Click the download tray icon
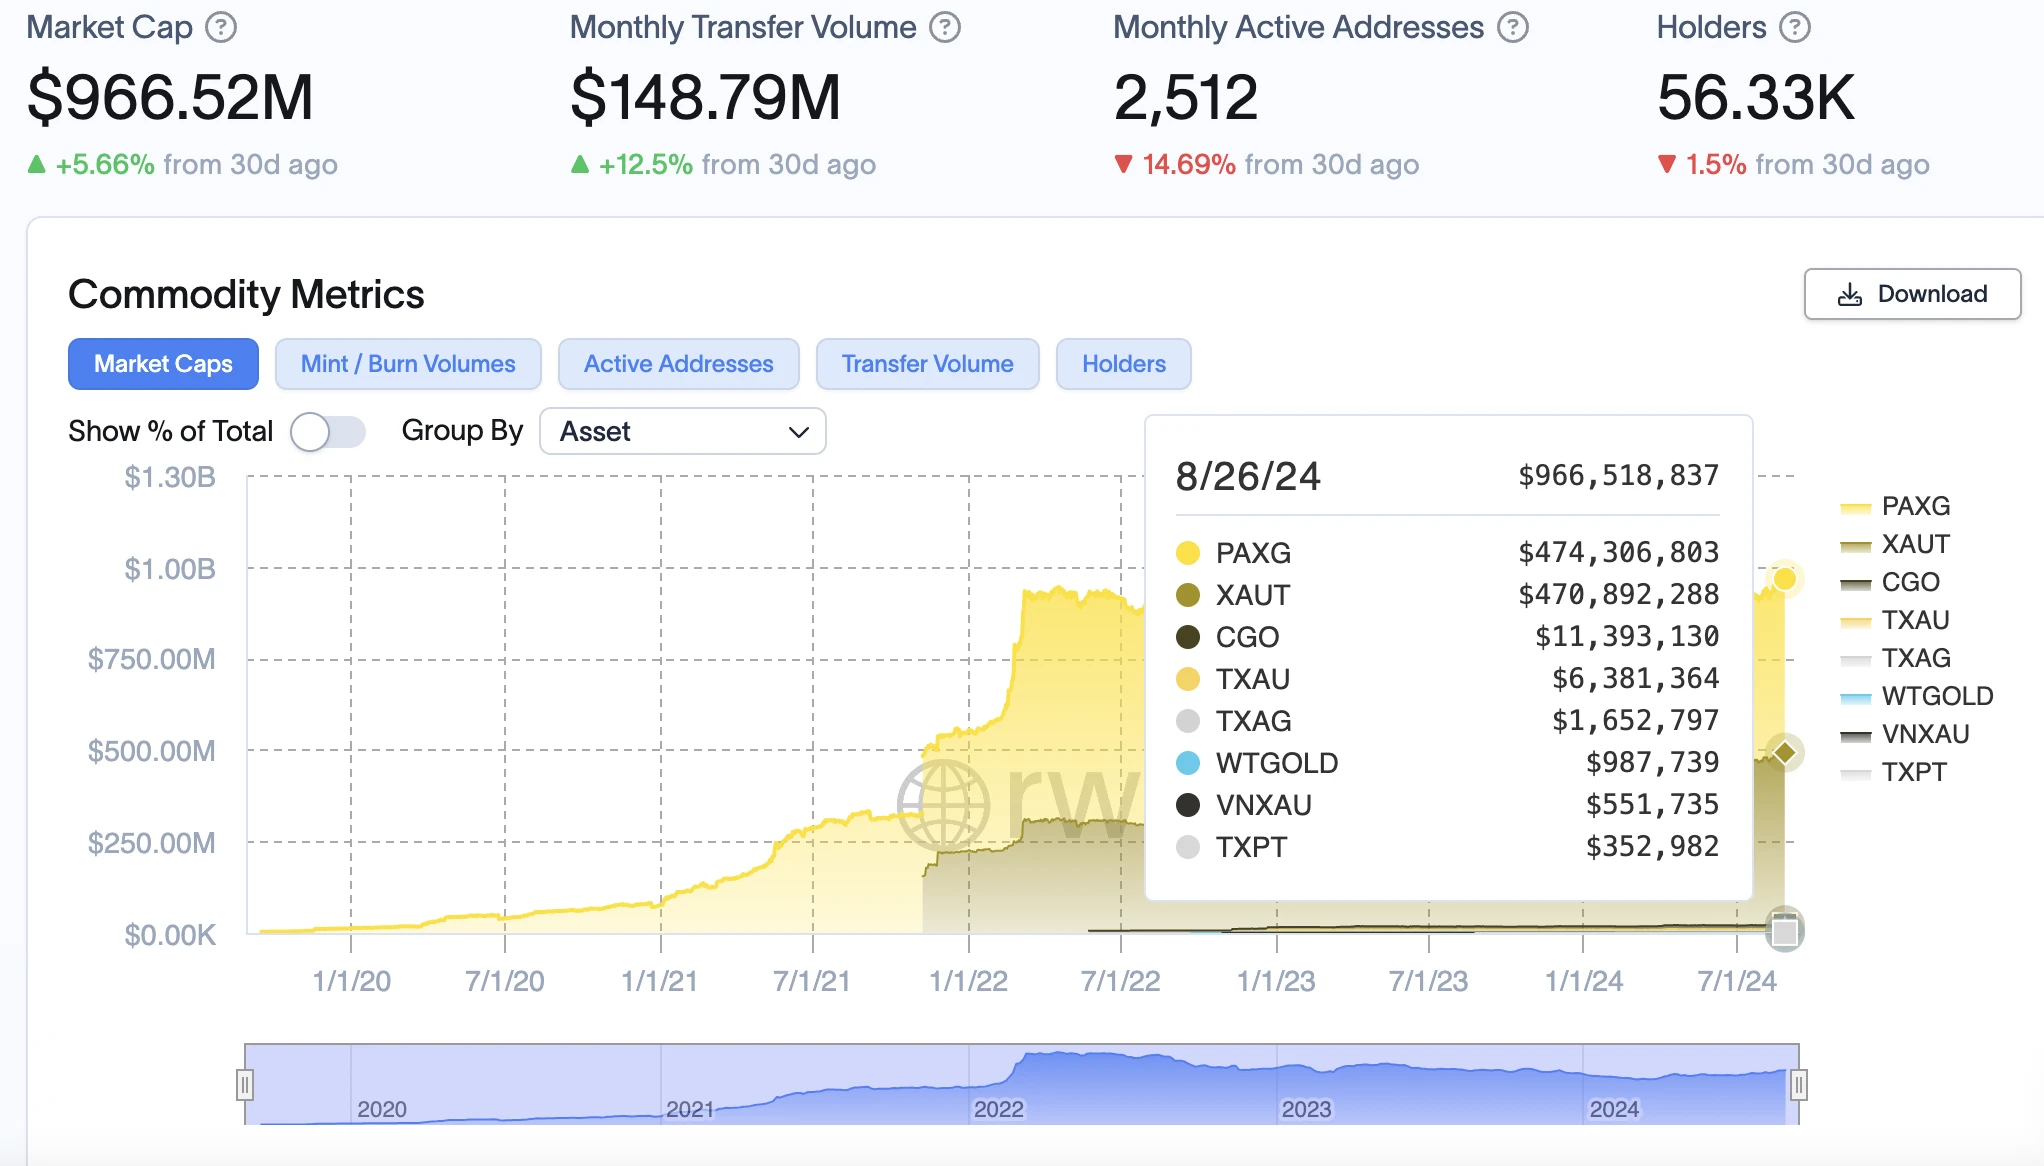The width and height of the screenshot is (2044, 1166). [x=1849, y=294]
